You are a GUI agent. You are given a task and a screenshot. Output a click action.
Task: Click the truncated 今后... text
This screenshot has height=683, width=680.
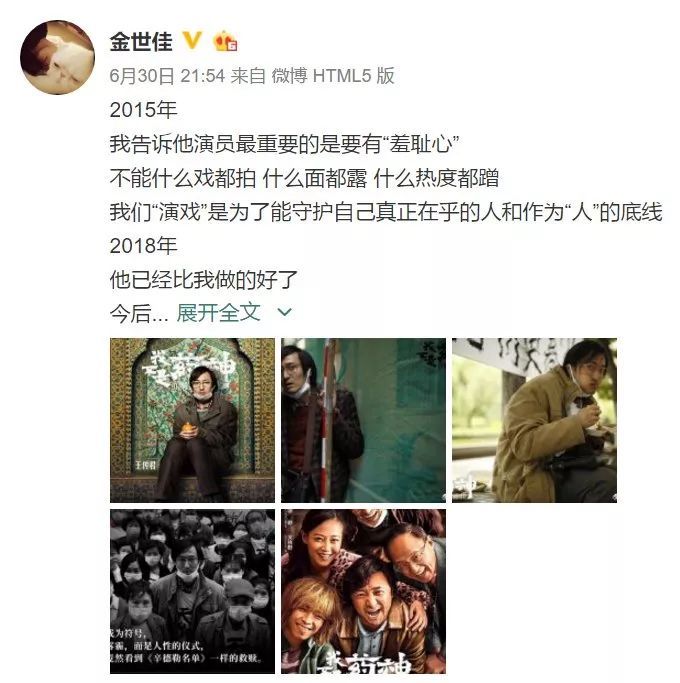tap(139, 313)
